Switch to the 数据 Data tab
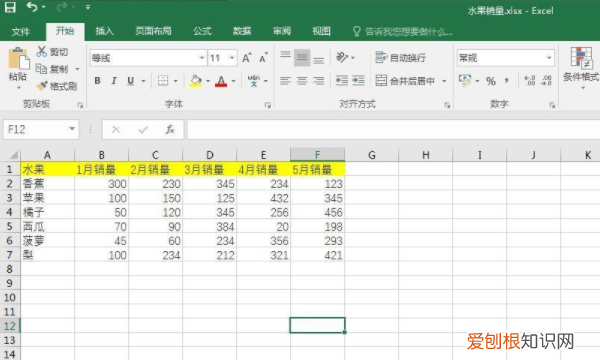This screenshot has width=600, height=360. click(242, 31)
